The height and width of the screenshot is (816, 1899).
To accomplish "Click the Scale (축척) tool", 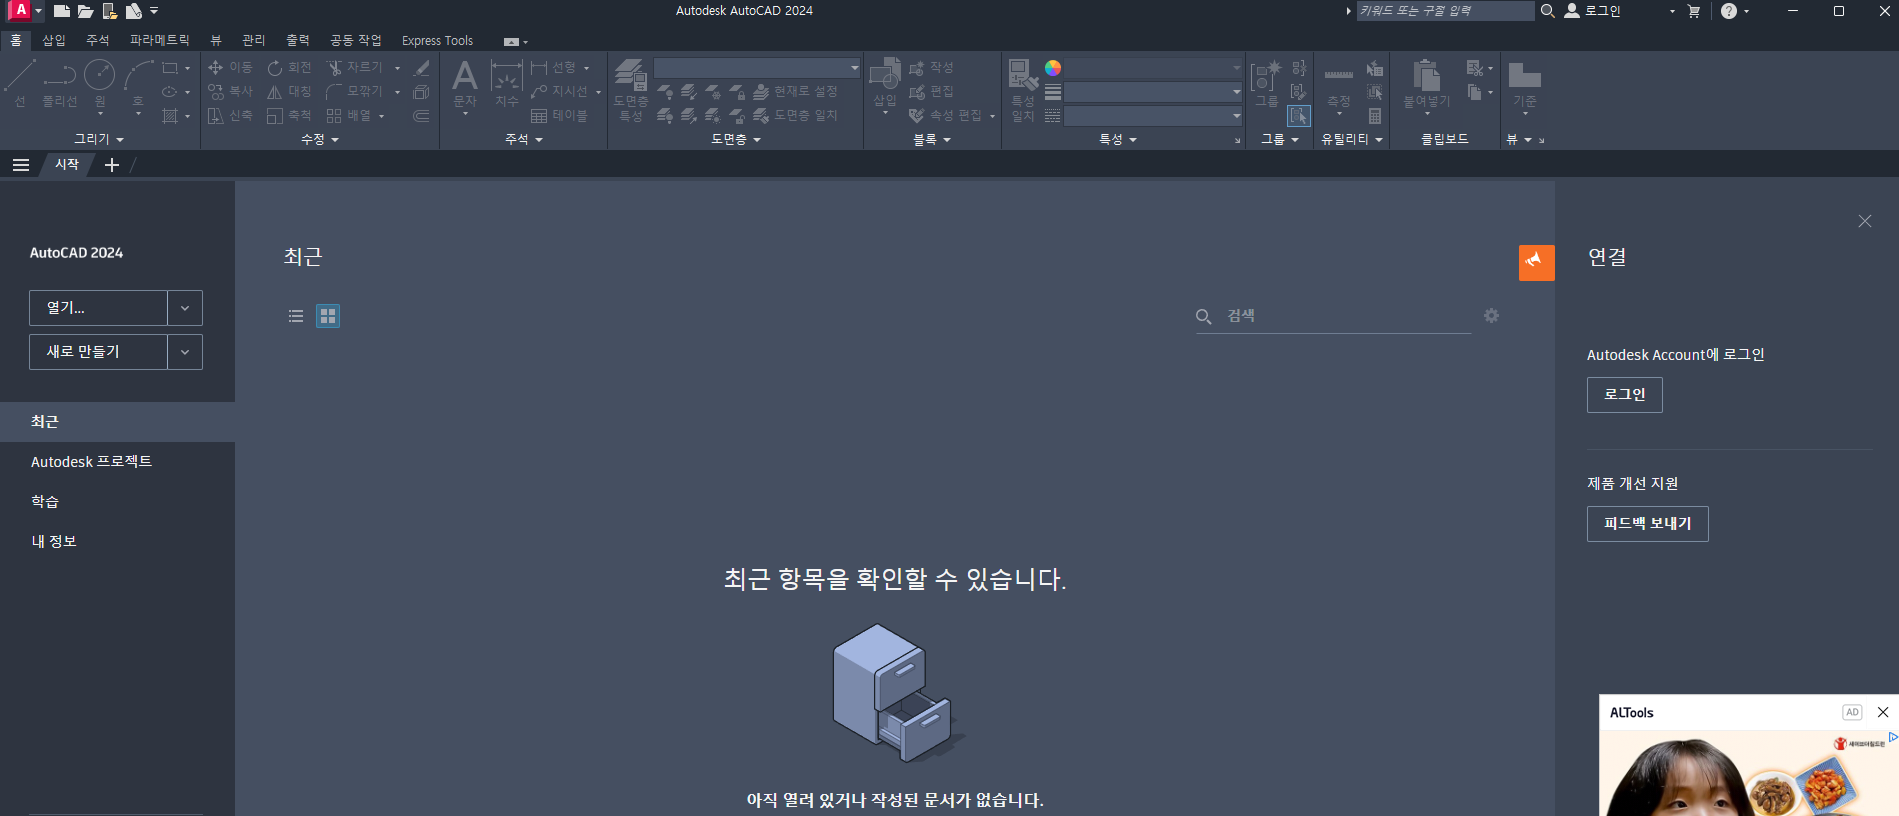I will pyautogui.click(x=289, y=115).
